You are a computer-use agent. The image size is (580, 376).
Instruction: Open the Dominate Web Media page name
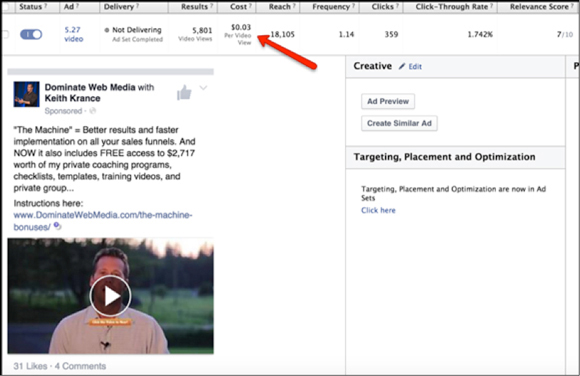[x=90, y=87]
